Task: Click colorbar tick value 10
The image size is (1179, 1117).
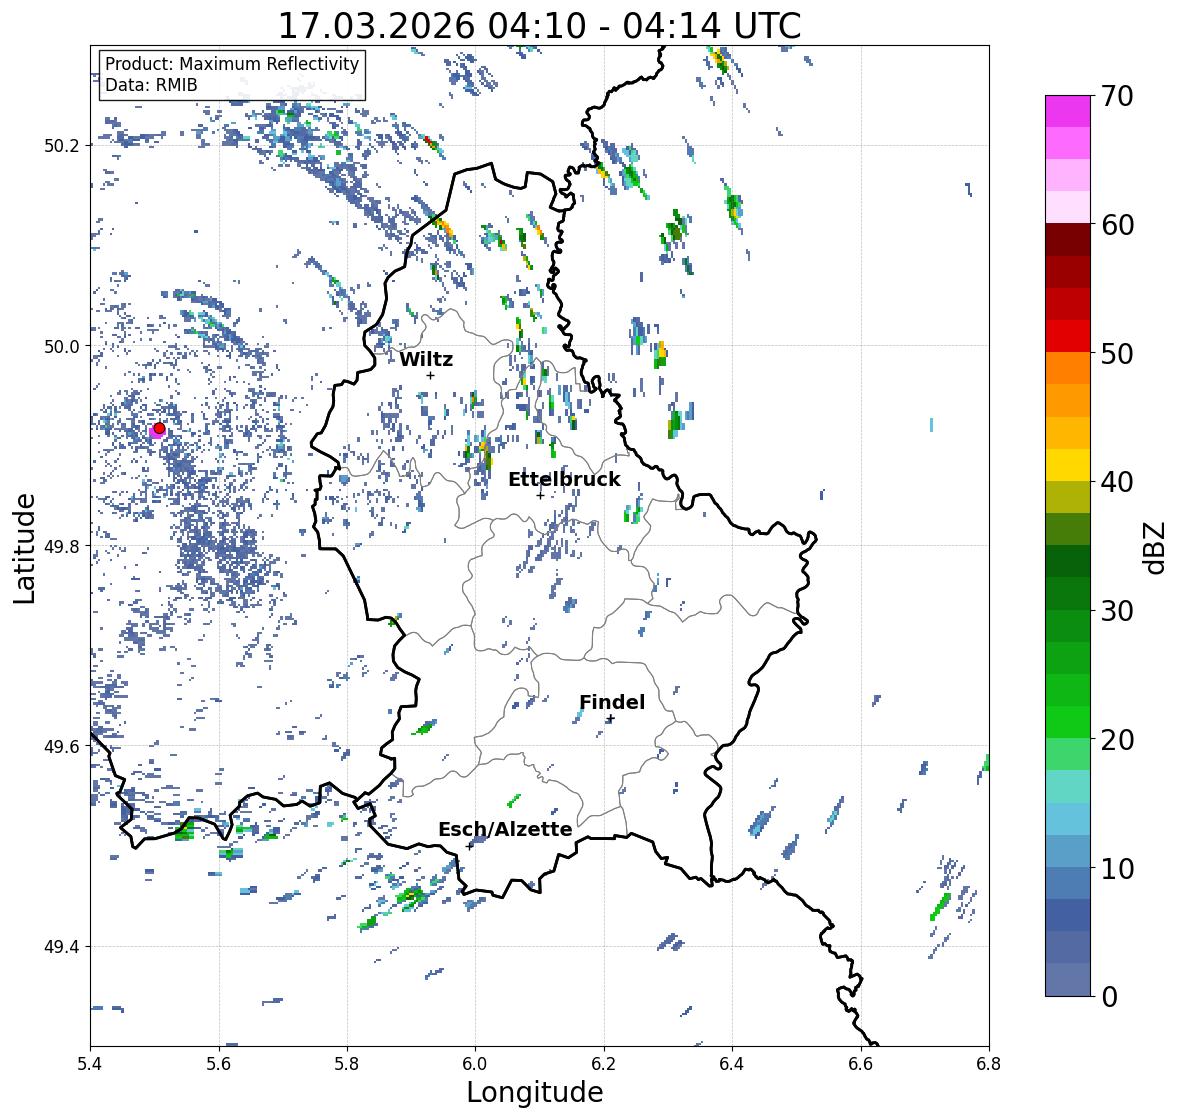Action: [1117, 868]
